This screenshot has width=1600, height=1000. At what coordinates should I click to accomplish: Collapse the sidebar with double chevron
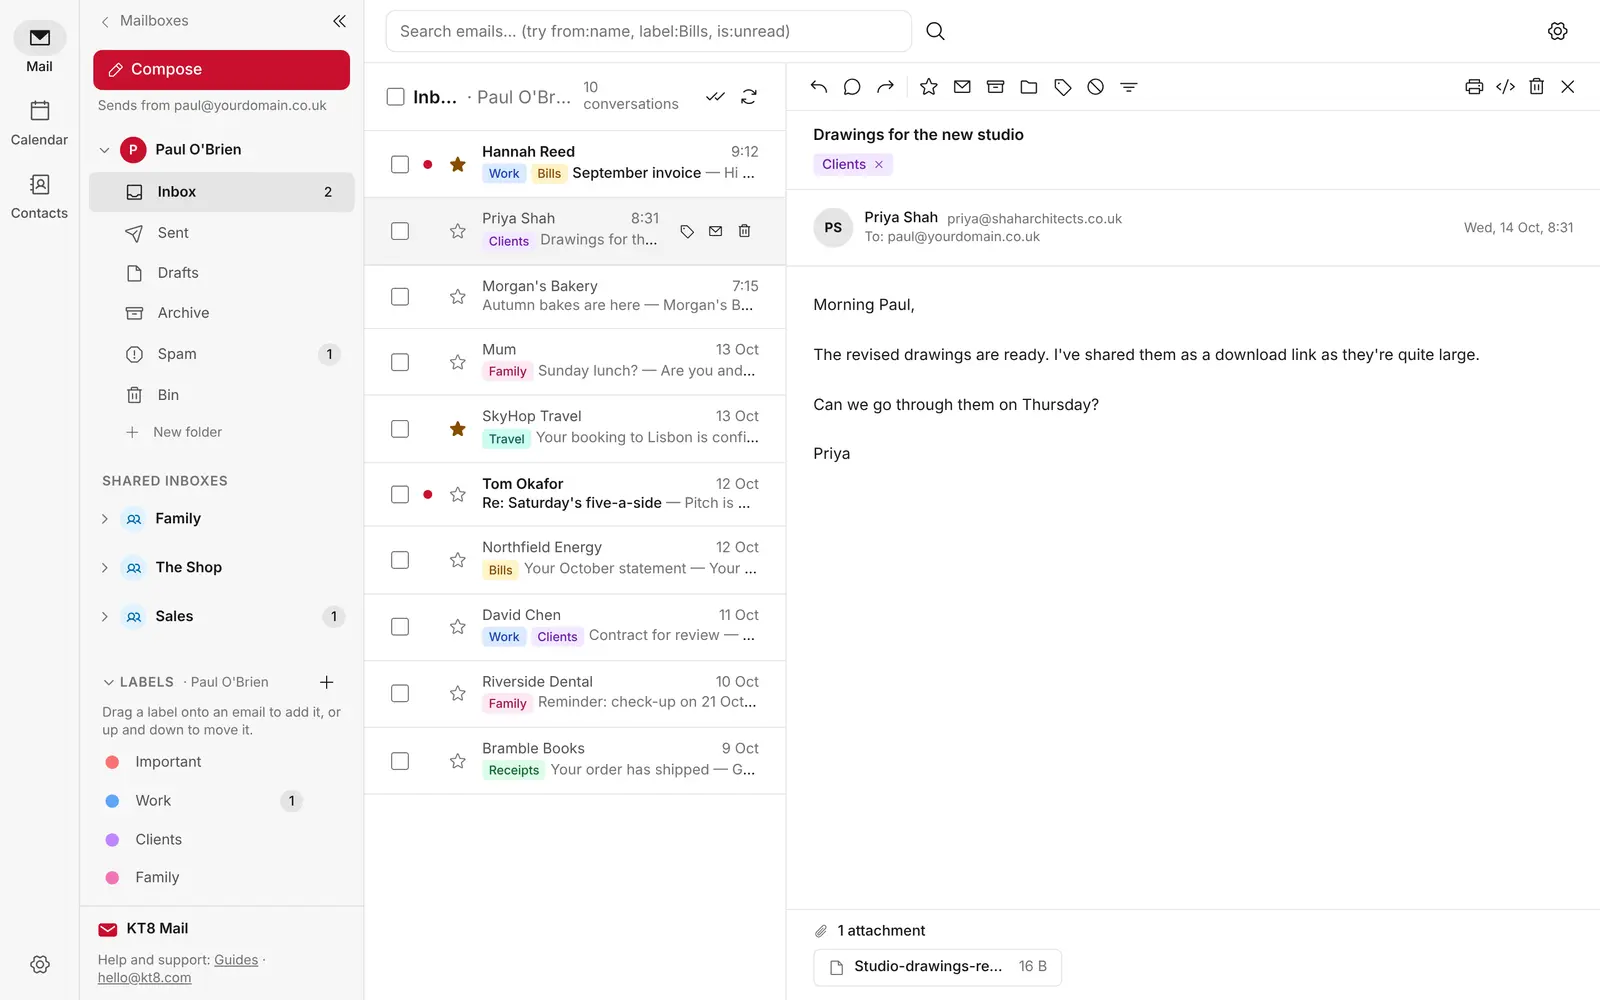340,21
